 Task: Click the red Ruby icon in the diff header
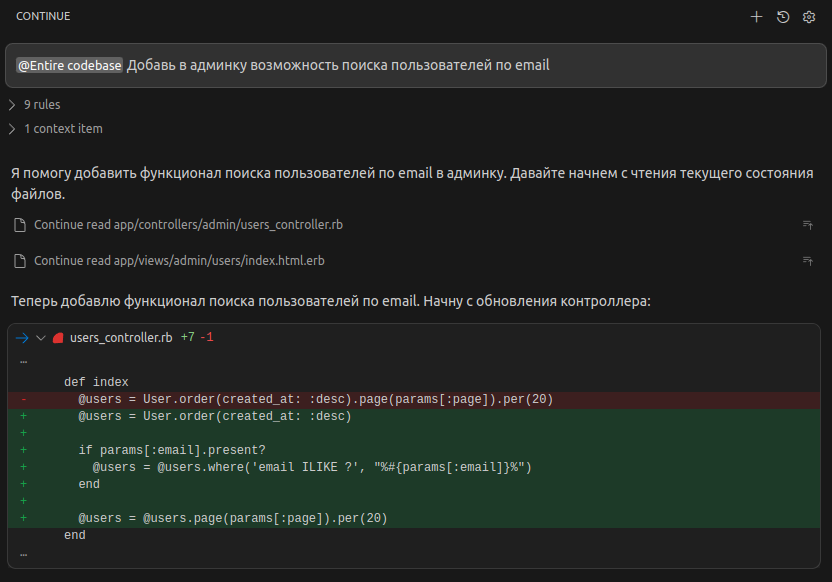pyautogui.click(x=57, y=337)
